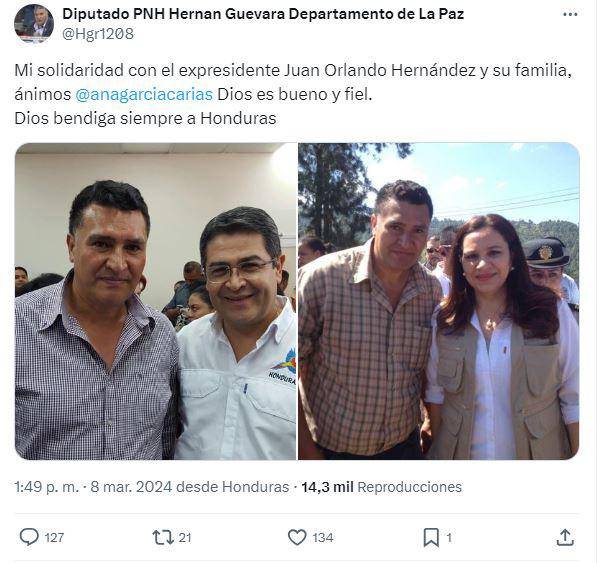Click the 21 reposts count
599x563 pixels.
(x=185, y=538)
